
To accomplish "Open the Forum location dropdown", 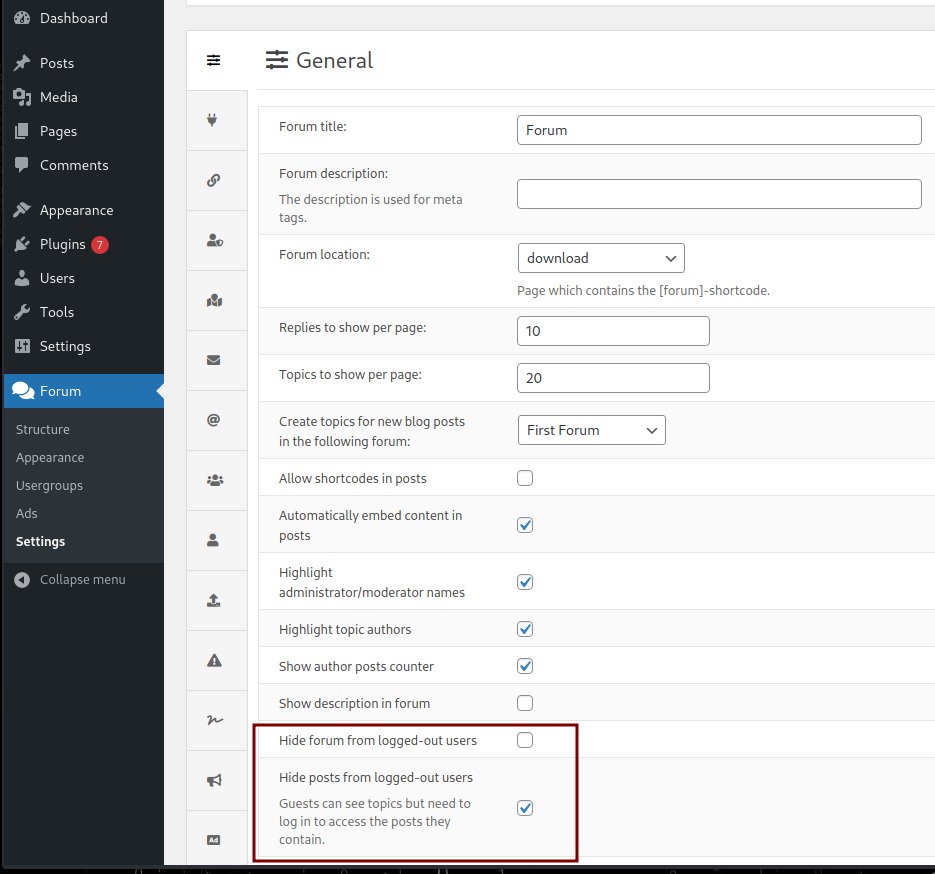I will (x=600, y=258).
